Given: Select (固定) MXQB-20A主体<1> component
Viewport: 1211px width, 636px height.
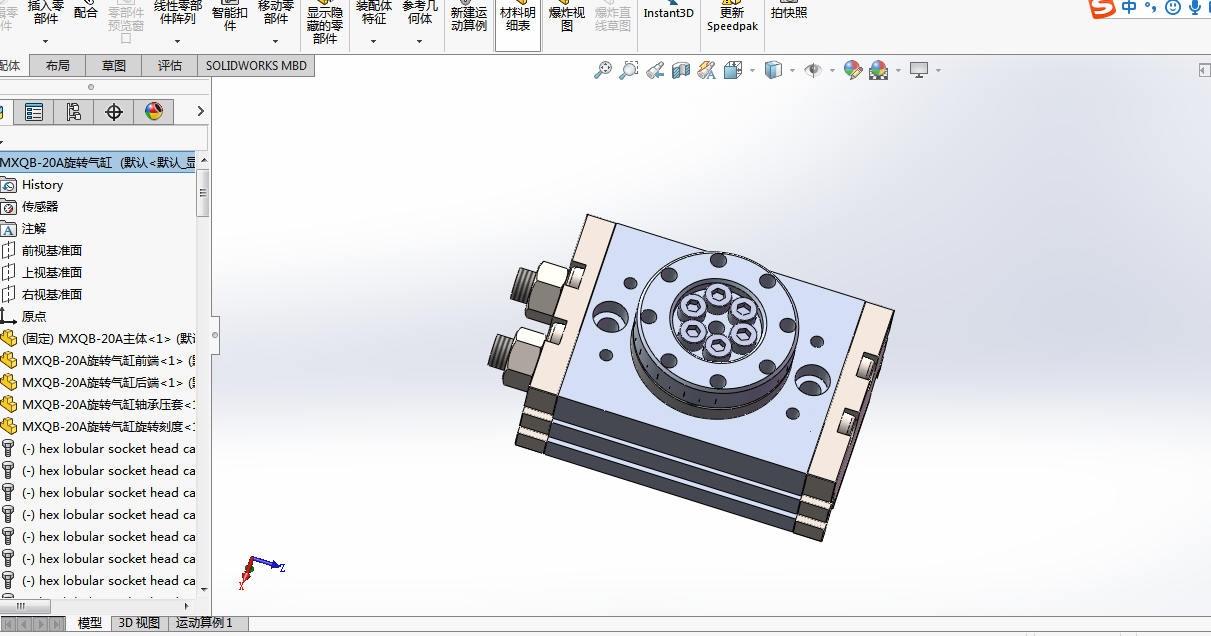Looking at the screenshot, I should pos(98,339).
